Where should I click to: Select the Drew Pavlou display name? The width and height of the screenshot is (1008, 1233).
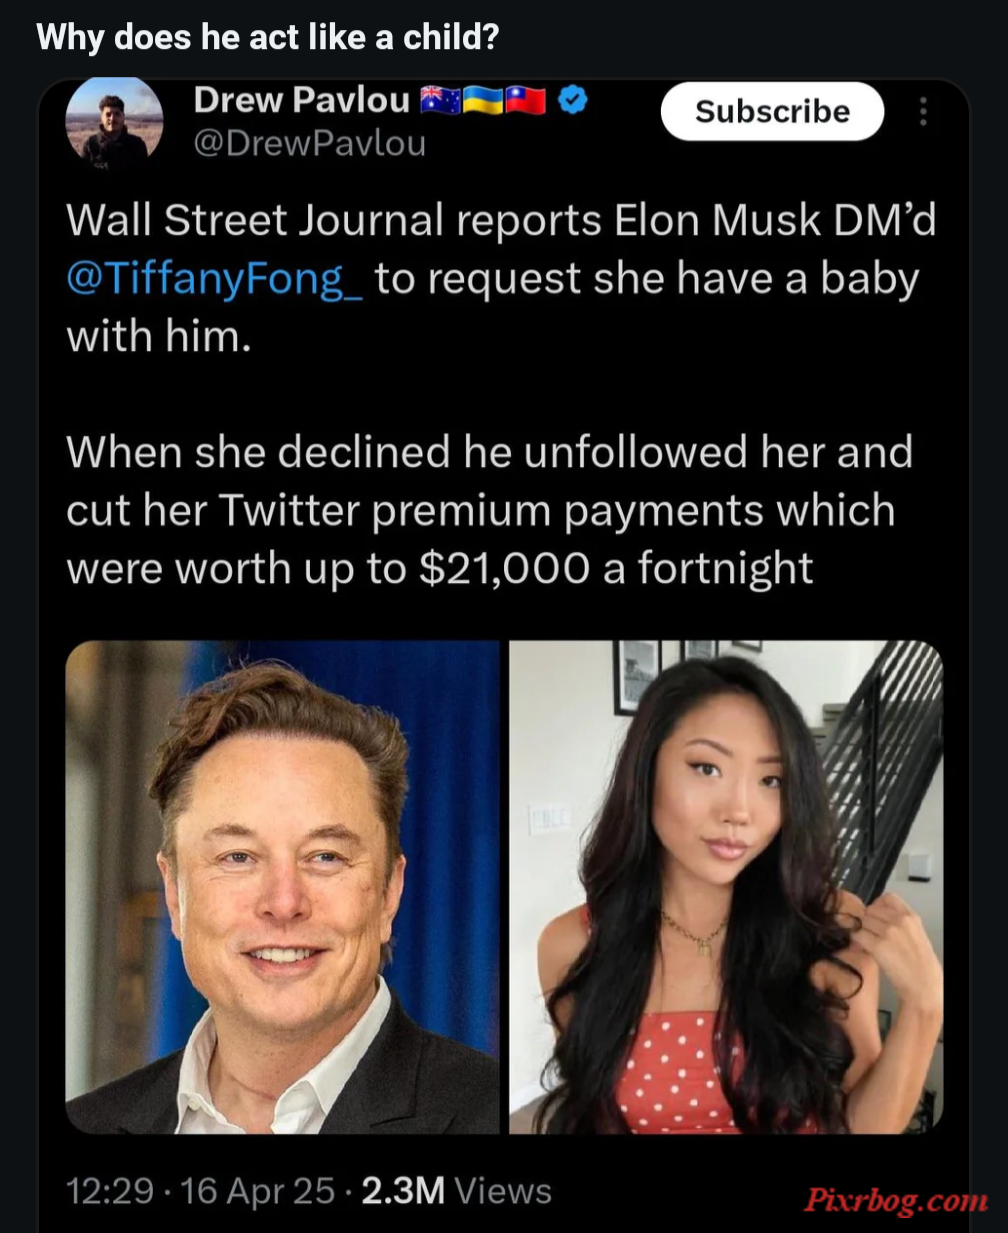(x=301, y=100)
